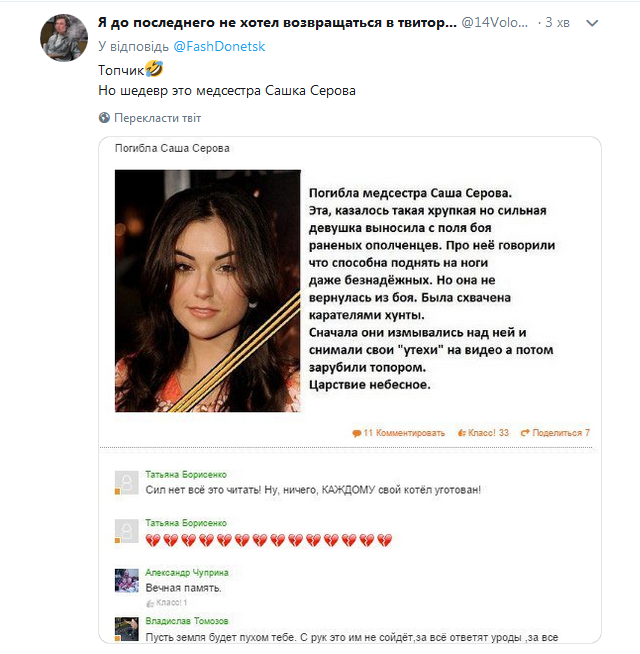Click first Татьяна Борисенко placeholder avatar
Image resolution: width=640 pixels, height=654 pixels.
click(126, 482)
